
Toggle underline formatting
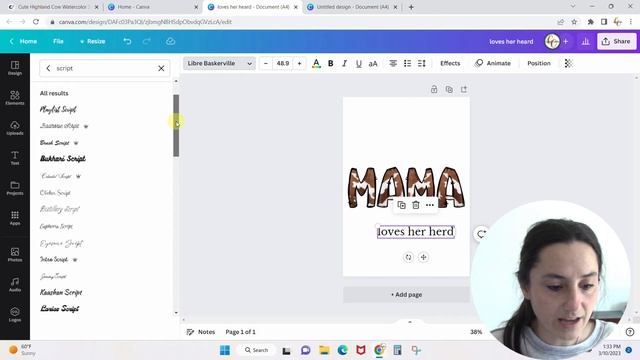pos(359,63)
